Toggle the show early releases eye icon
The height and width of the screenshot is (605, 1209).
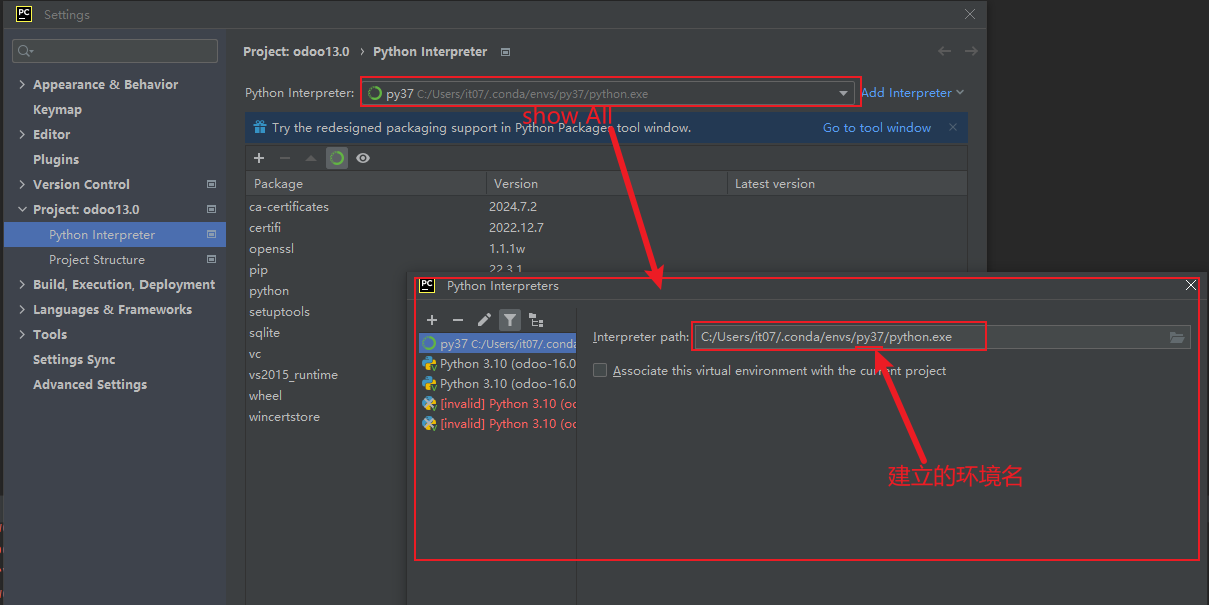pos(363,158)
